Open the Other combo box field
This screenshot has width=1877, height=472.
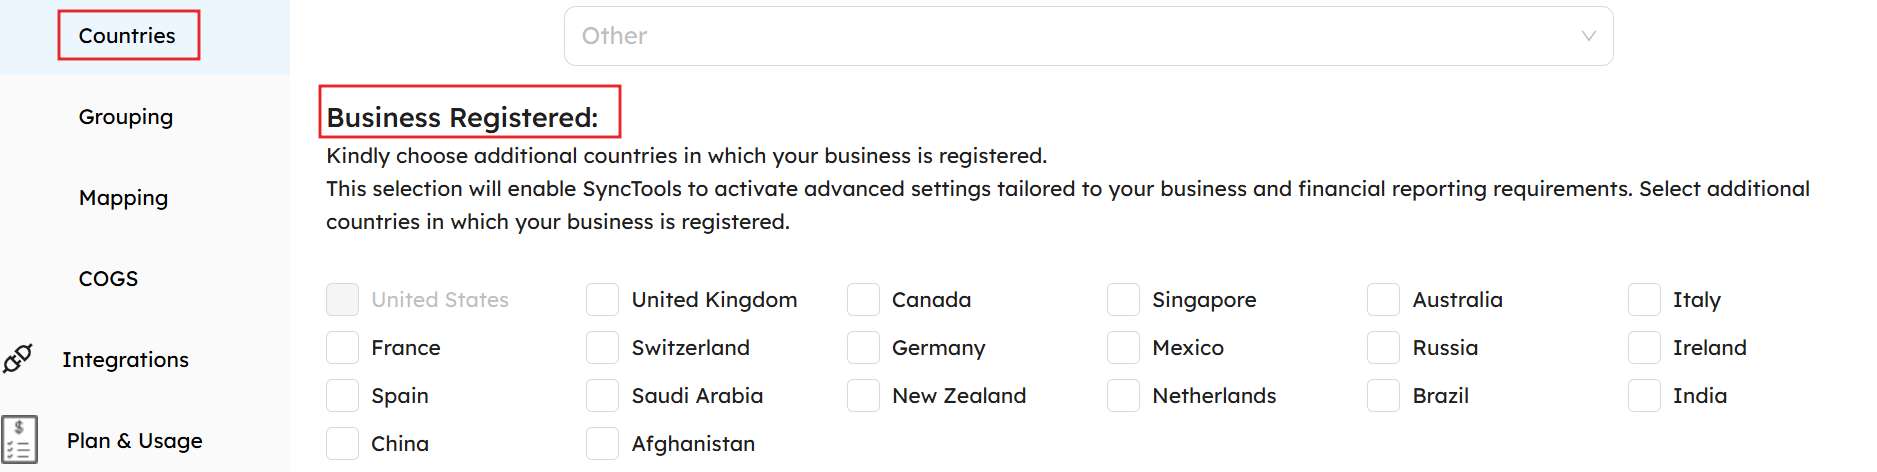[1088, 36]
